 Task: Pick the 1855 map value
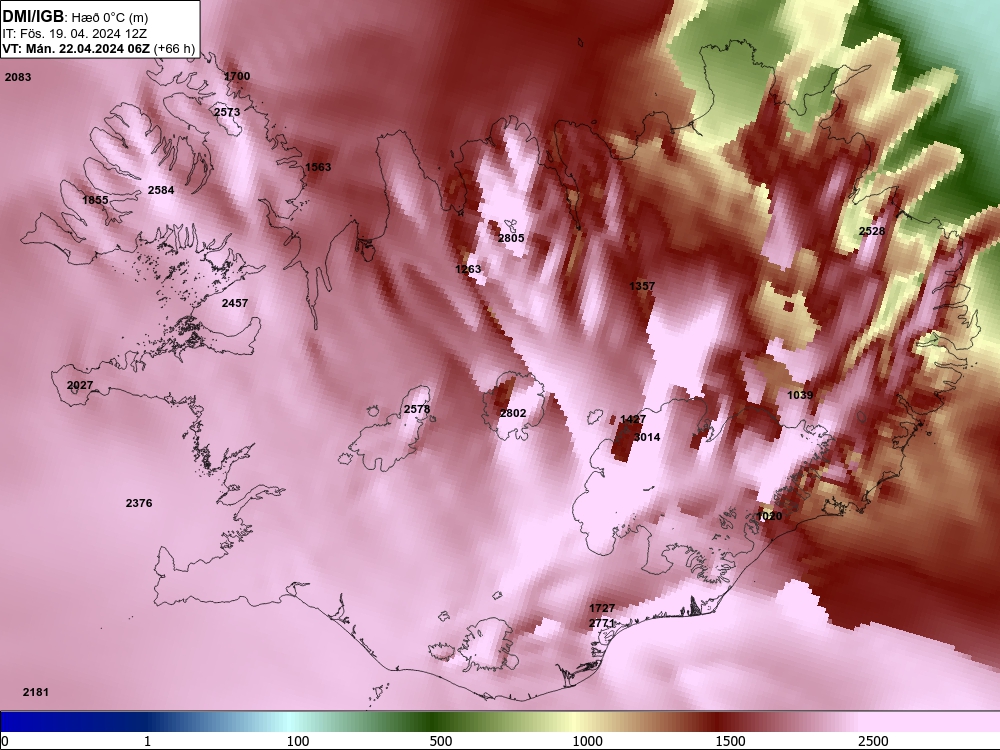[x=96, y=200]
